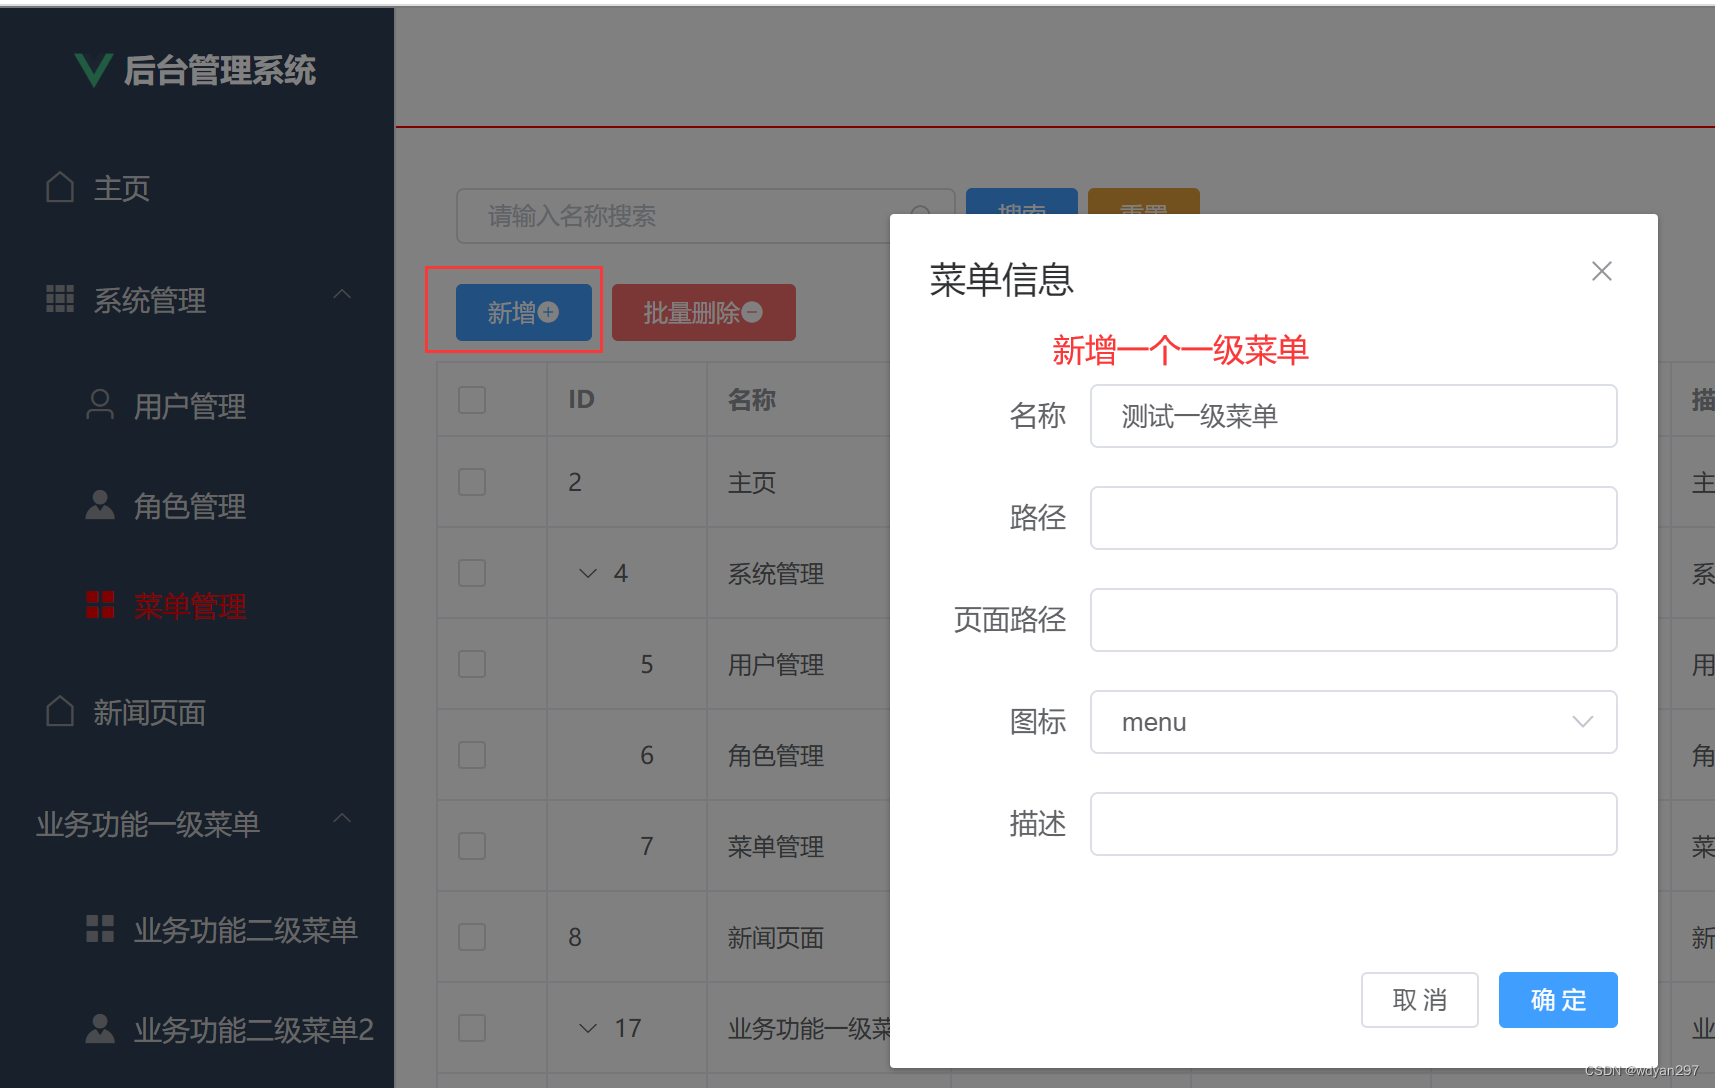
Task: Open 角色管理 in the sidebar
Action: 190,506
